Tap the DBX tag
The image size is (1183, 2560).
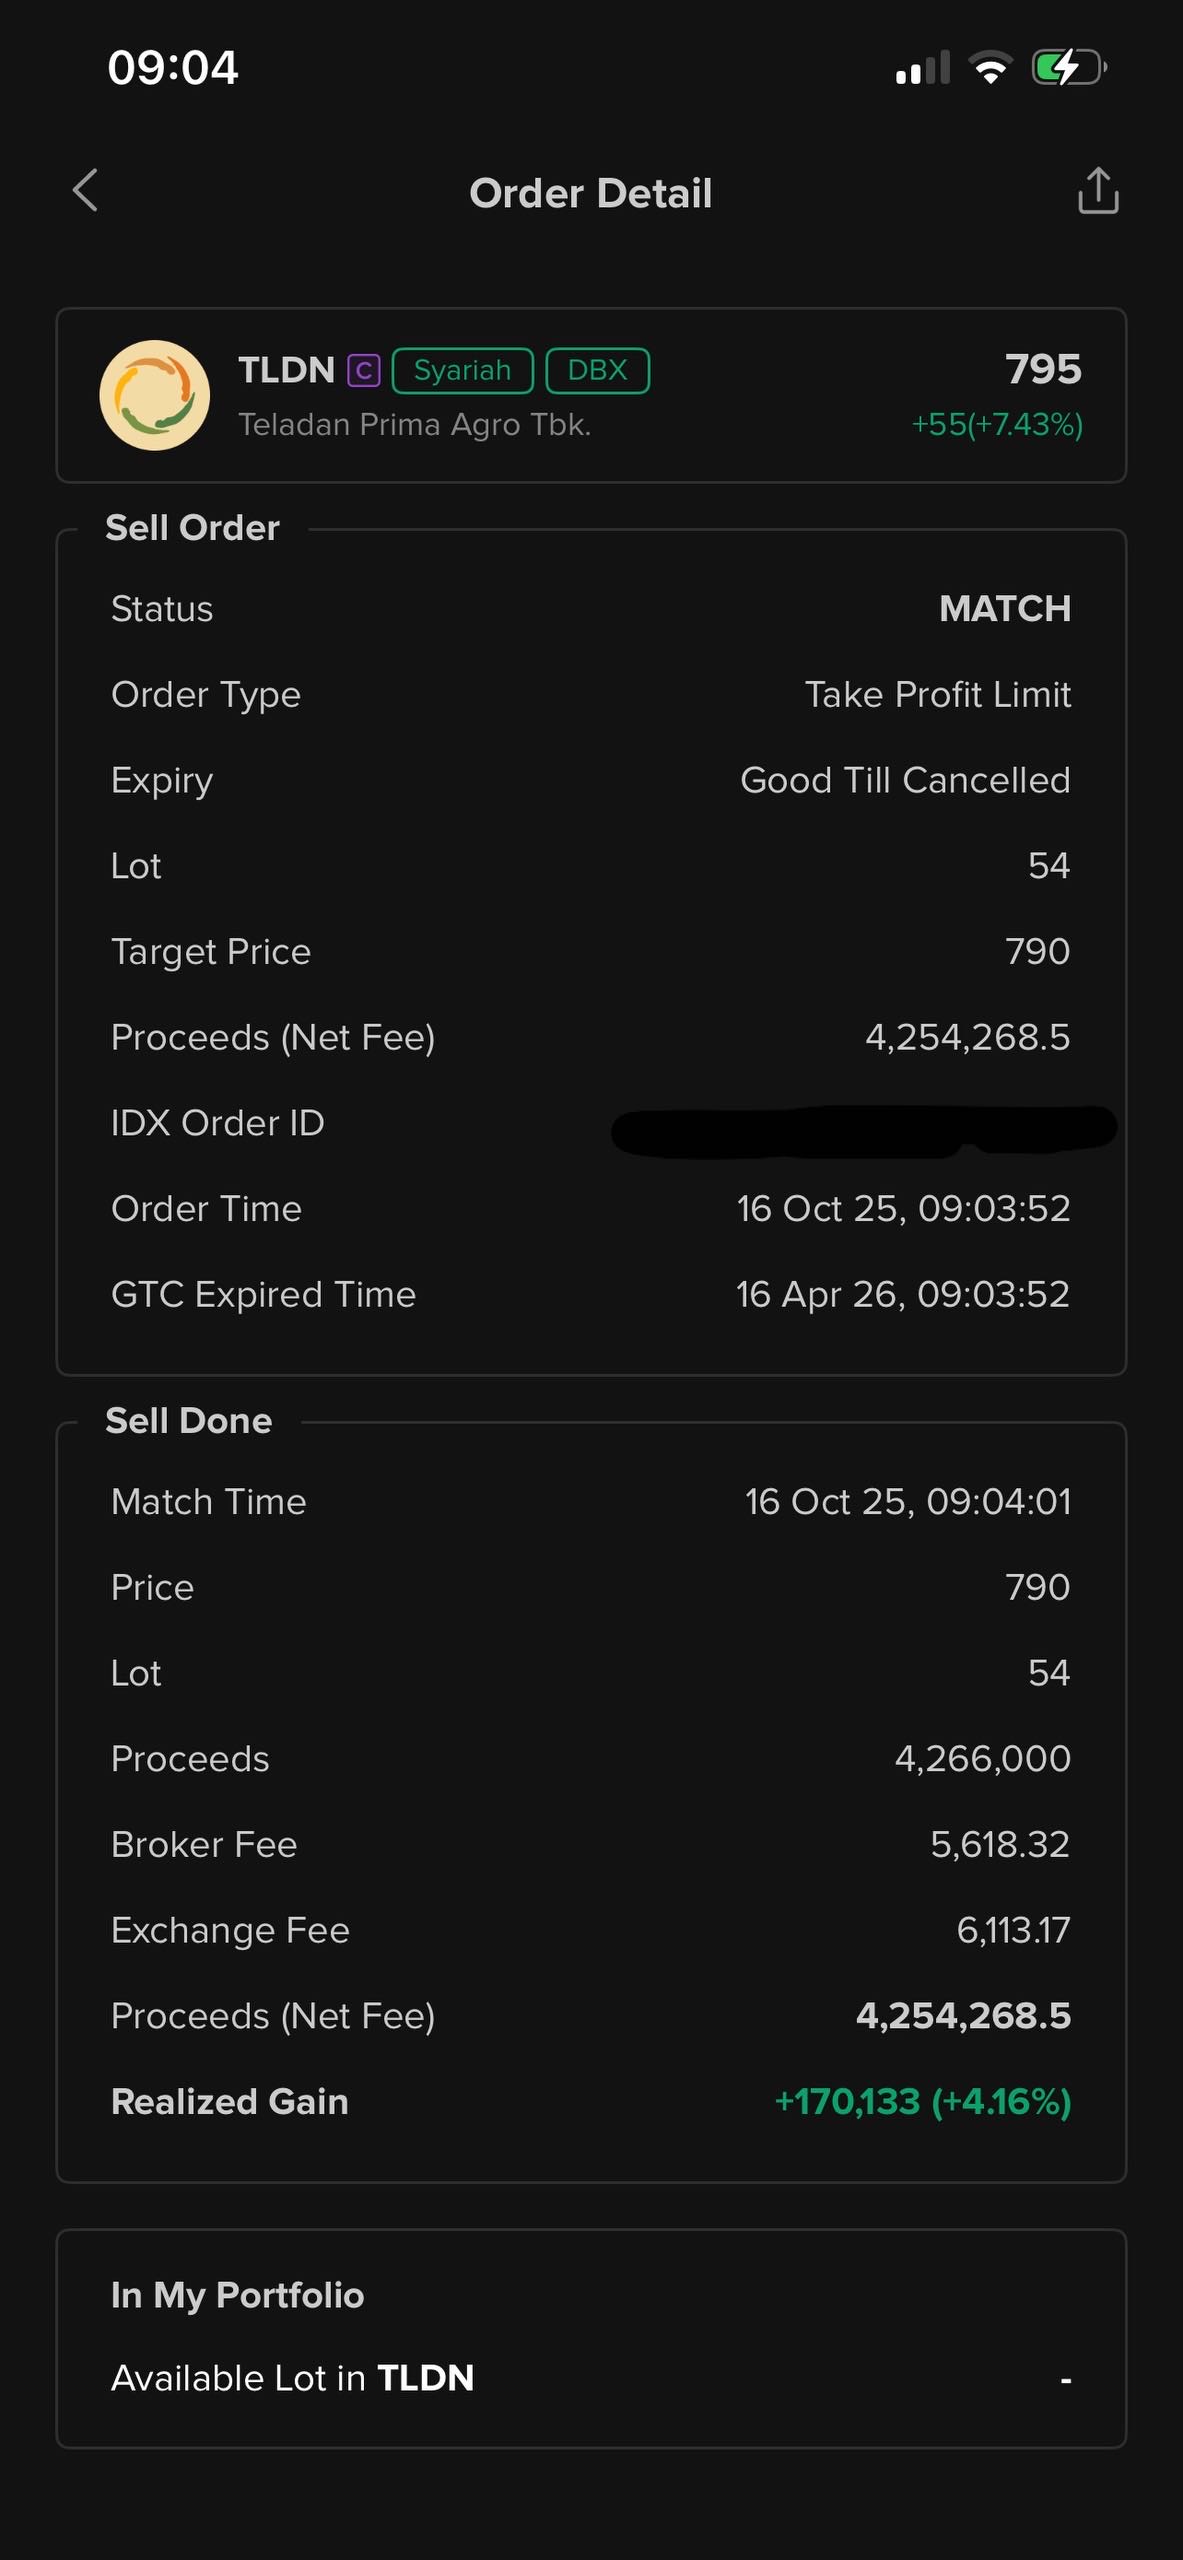(597, 371)
